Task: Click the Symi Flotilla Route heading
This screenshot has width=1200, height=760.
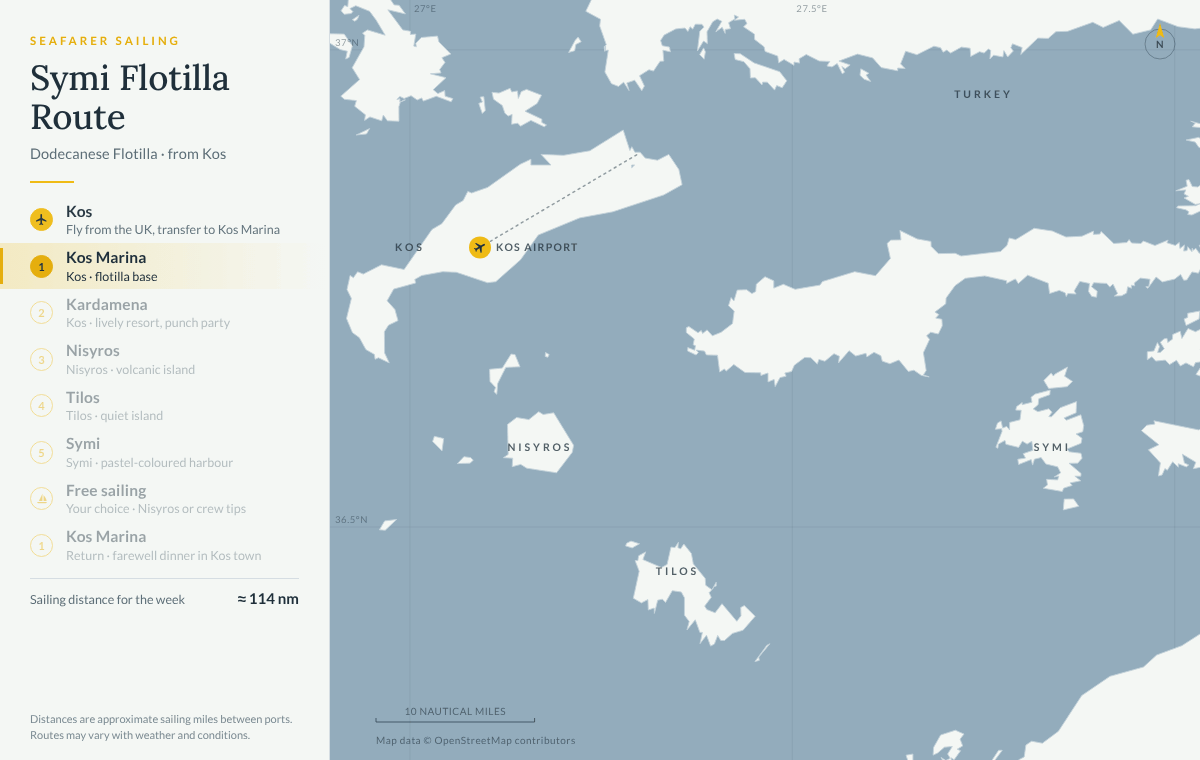Action: click(130, 97)
